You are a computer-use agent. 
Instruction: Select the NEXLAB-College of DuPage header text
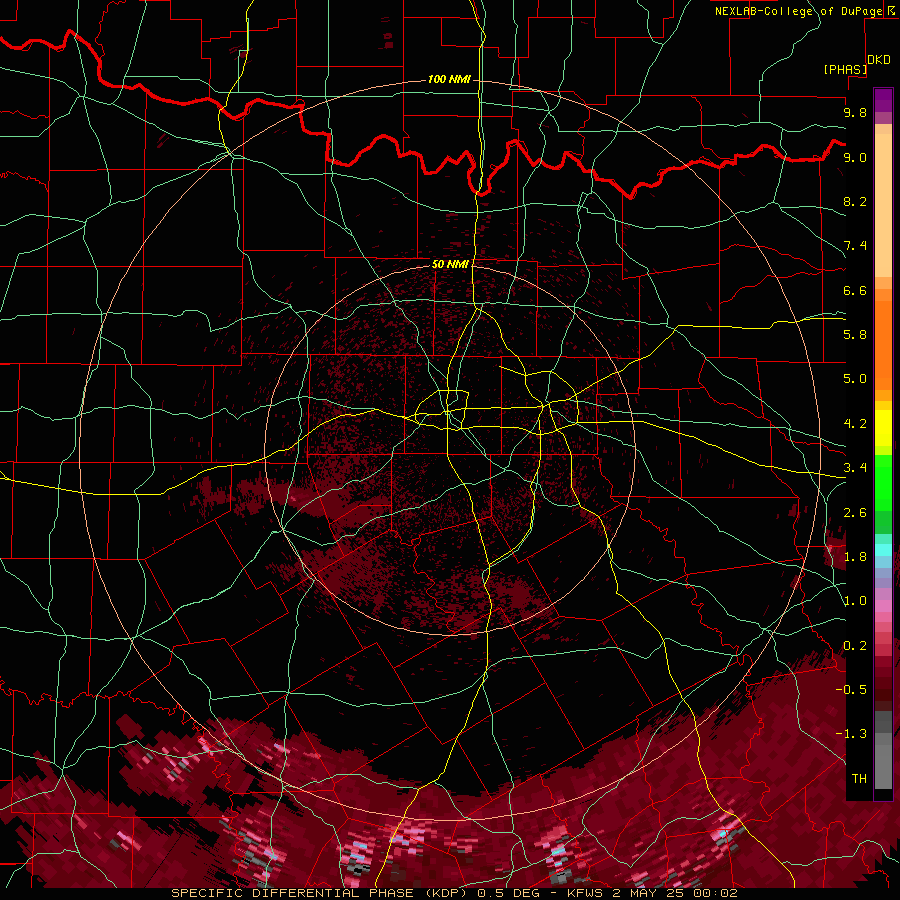799,11
